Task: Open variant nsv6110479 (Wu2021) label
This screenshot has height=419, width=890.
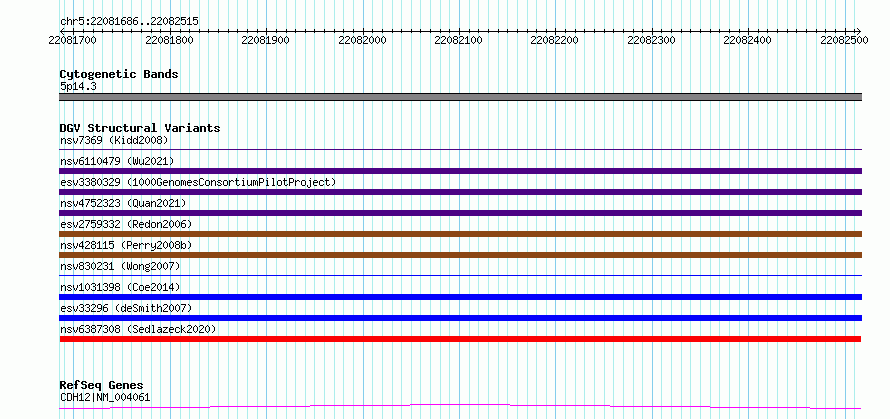Action: point(117,161)
